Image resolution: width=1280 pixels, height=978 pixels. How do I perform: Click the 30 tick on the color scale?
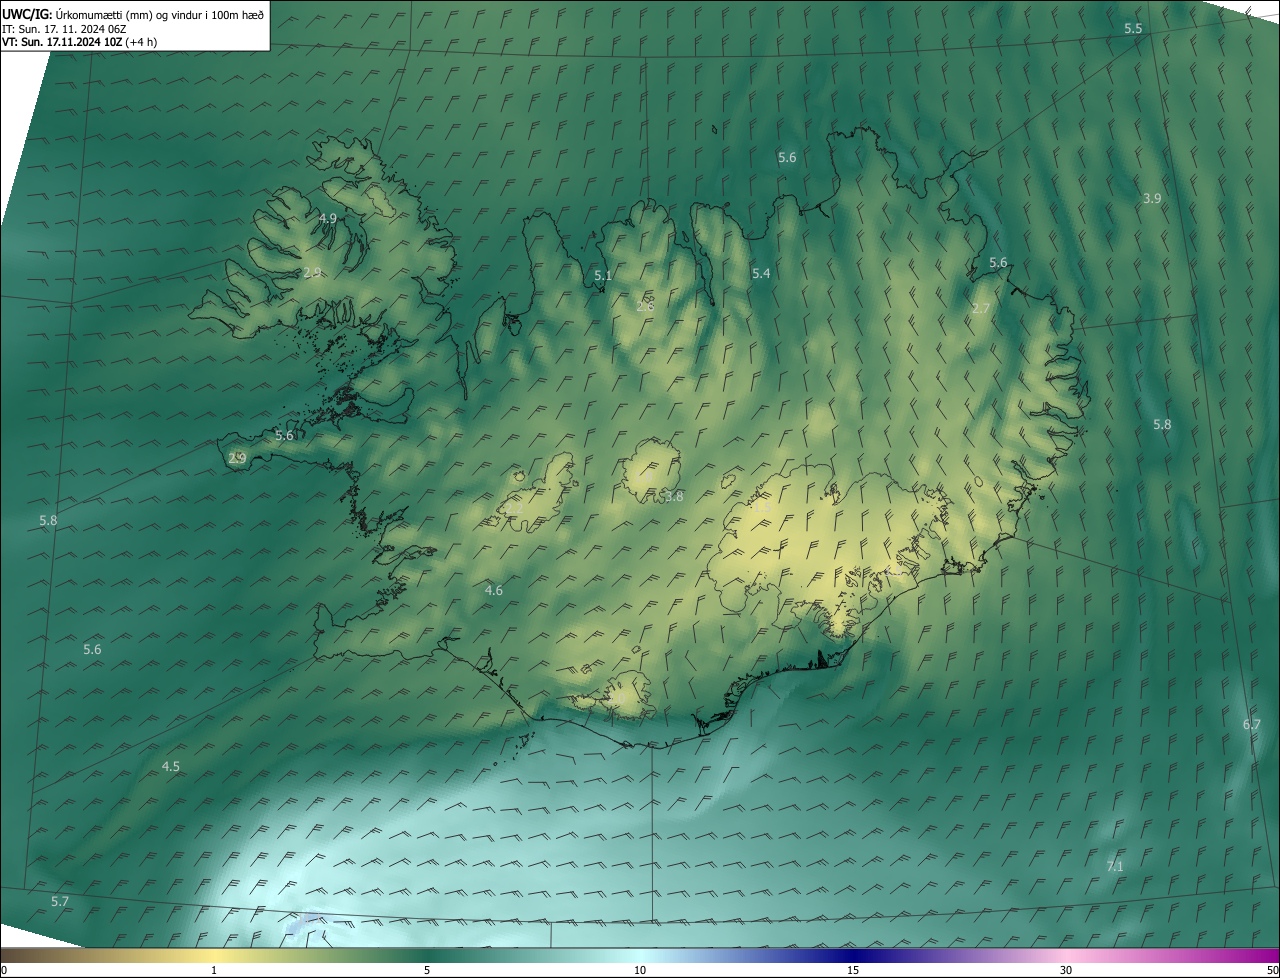pos(1066,971)
